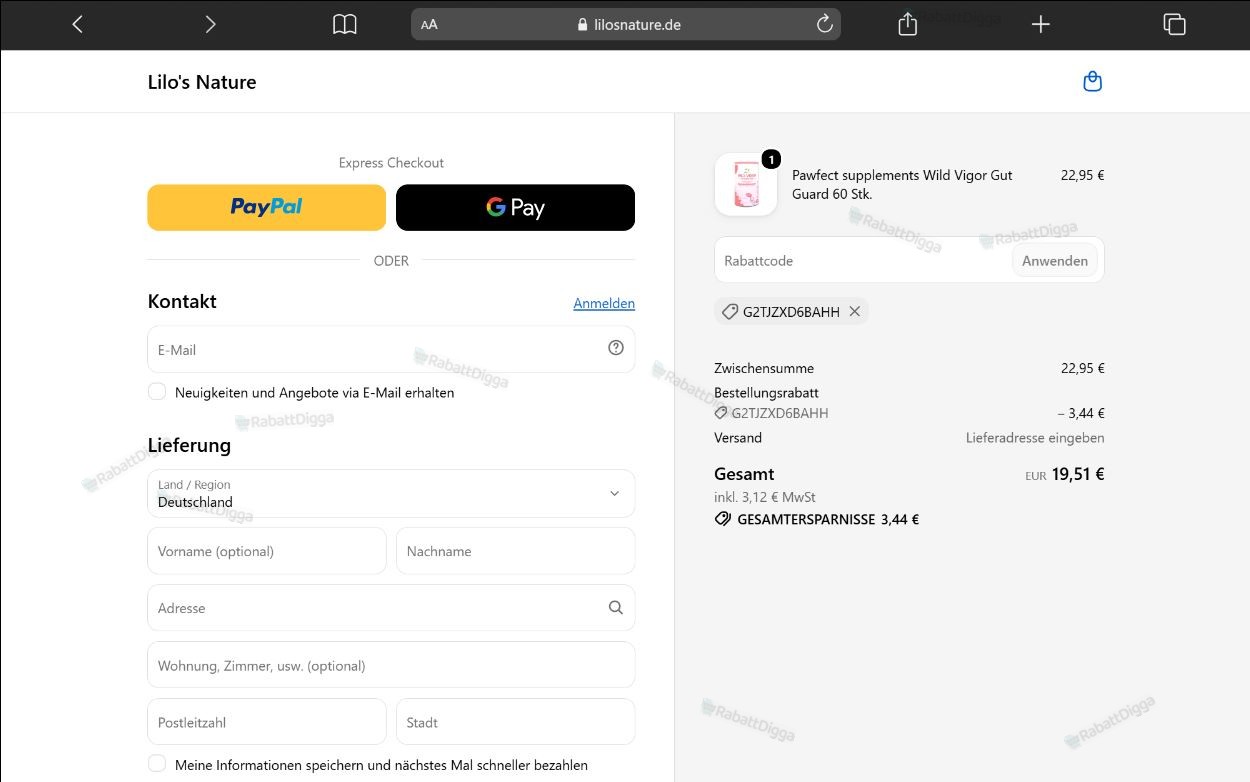
Task: Click the Lieferadresse eingeben shipping text
Action: pos(1035,437)
